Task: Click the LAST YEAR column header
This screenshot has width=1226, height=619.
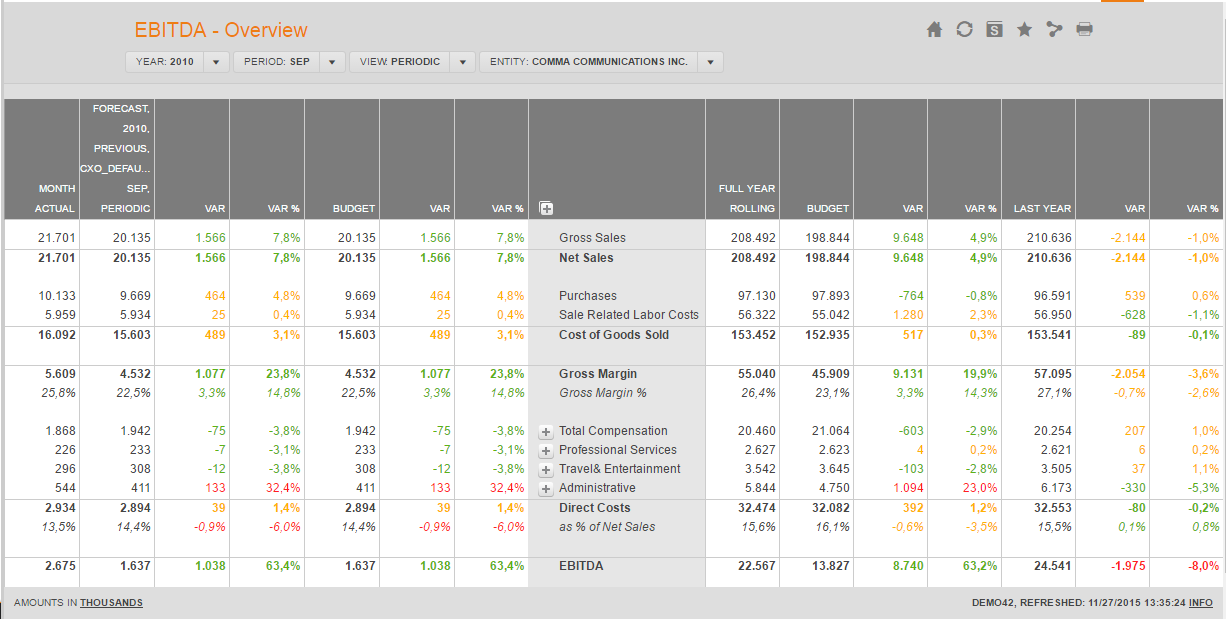Action: pos(1042,209)
